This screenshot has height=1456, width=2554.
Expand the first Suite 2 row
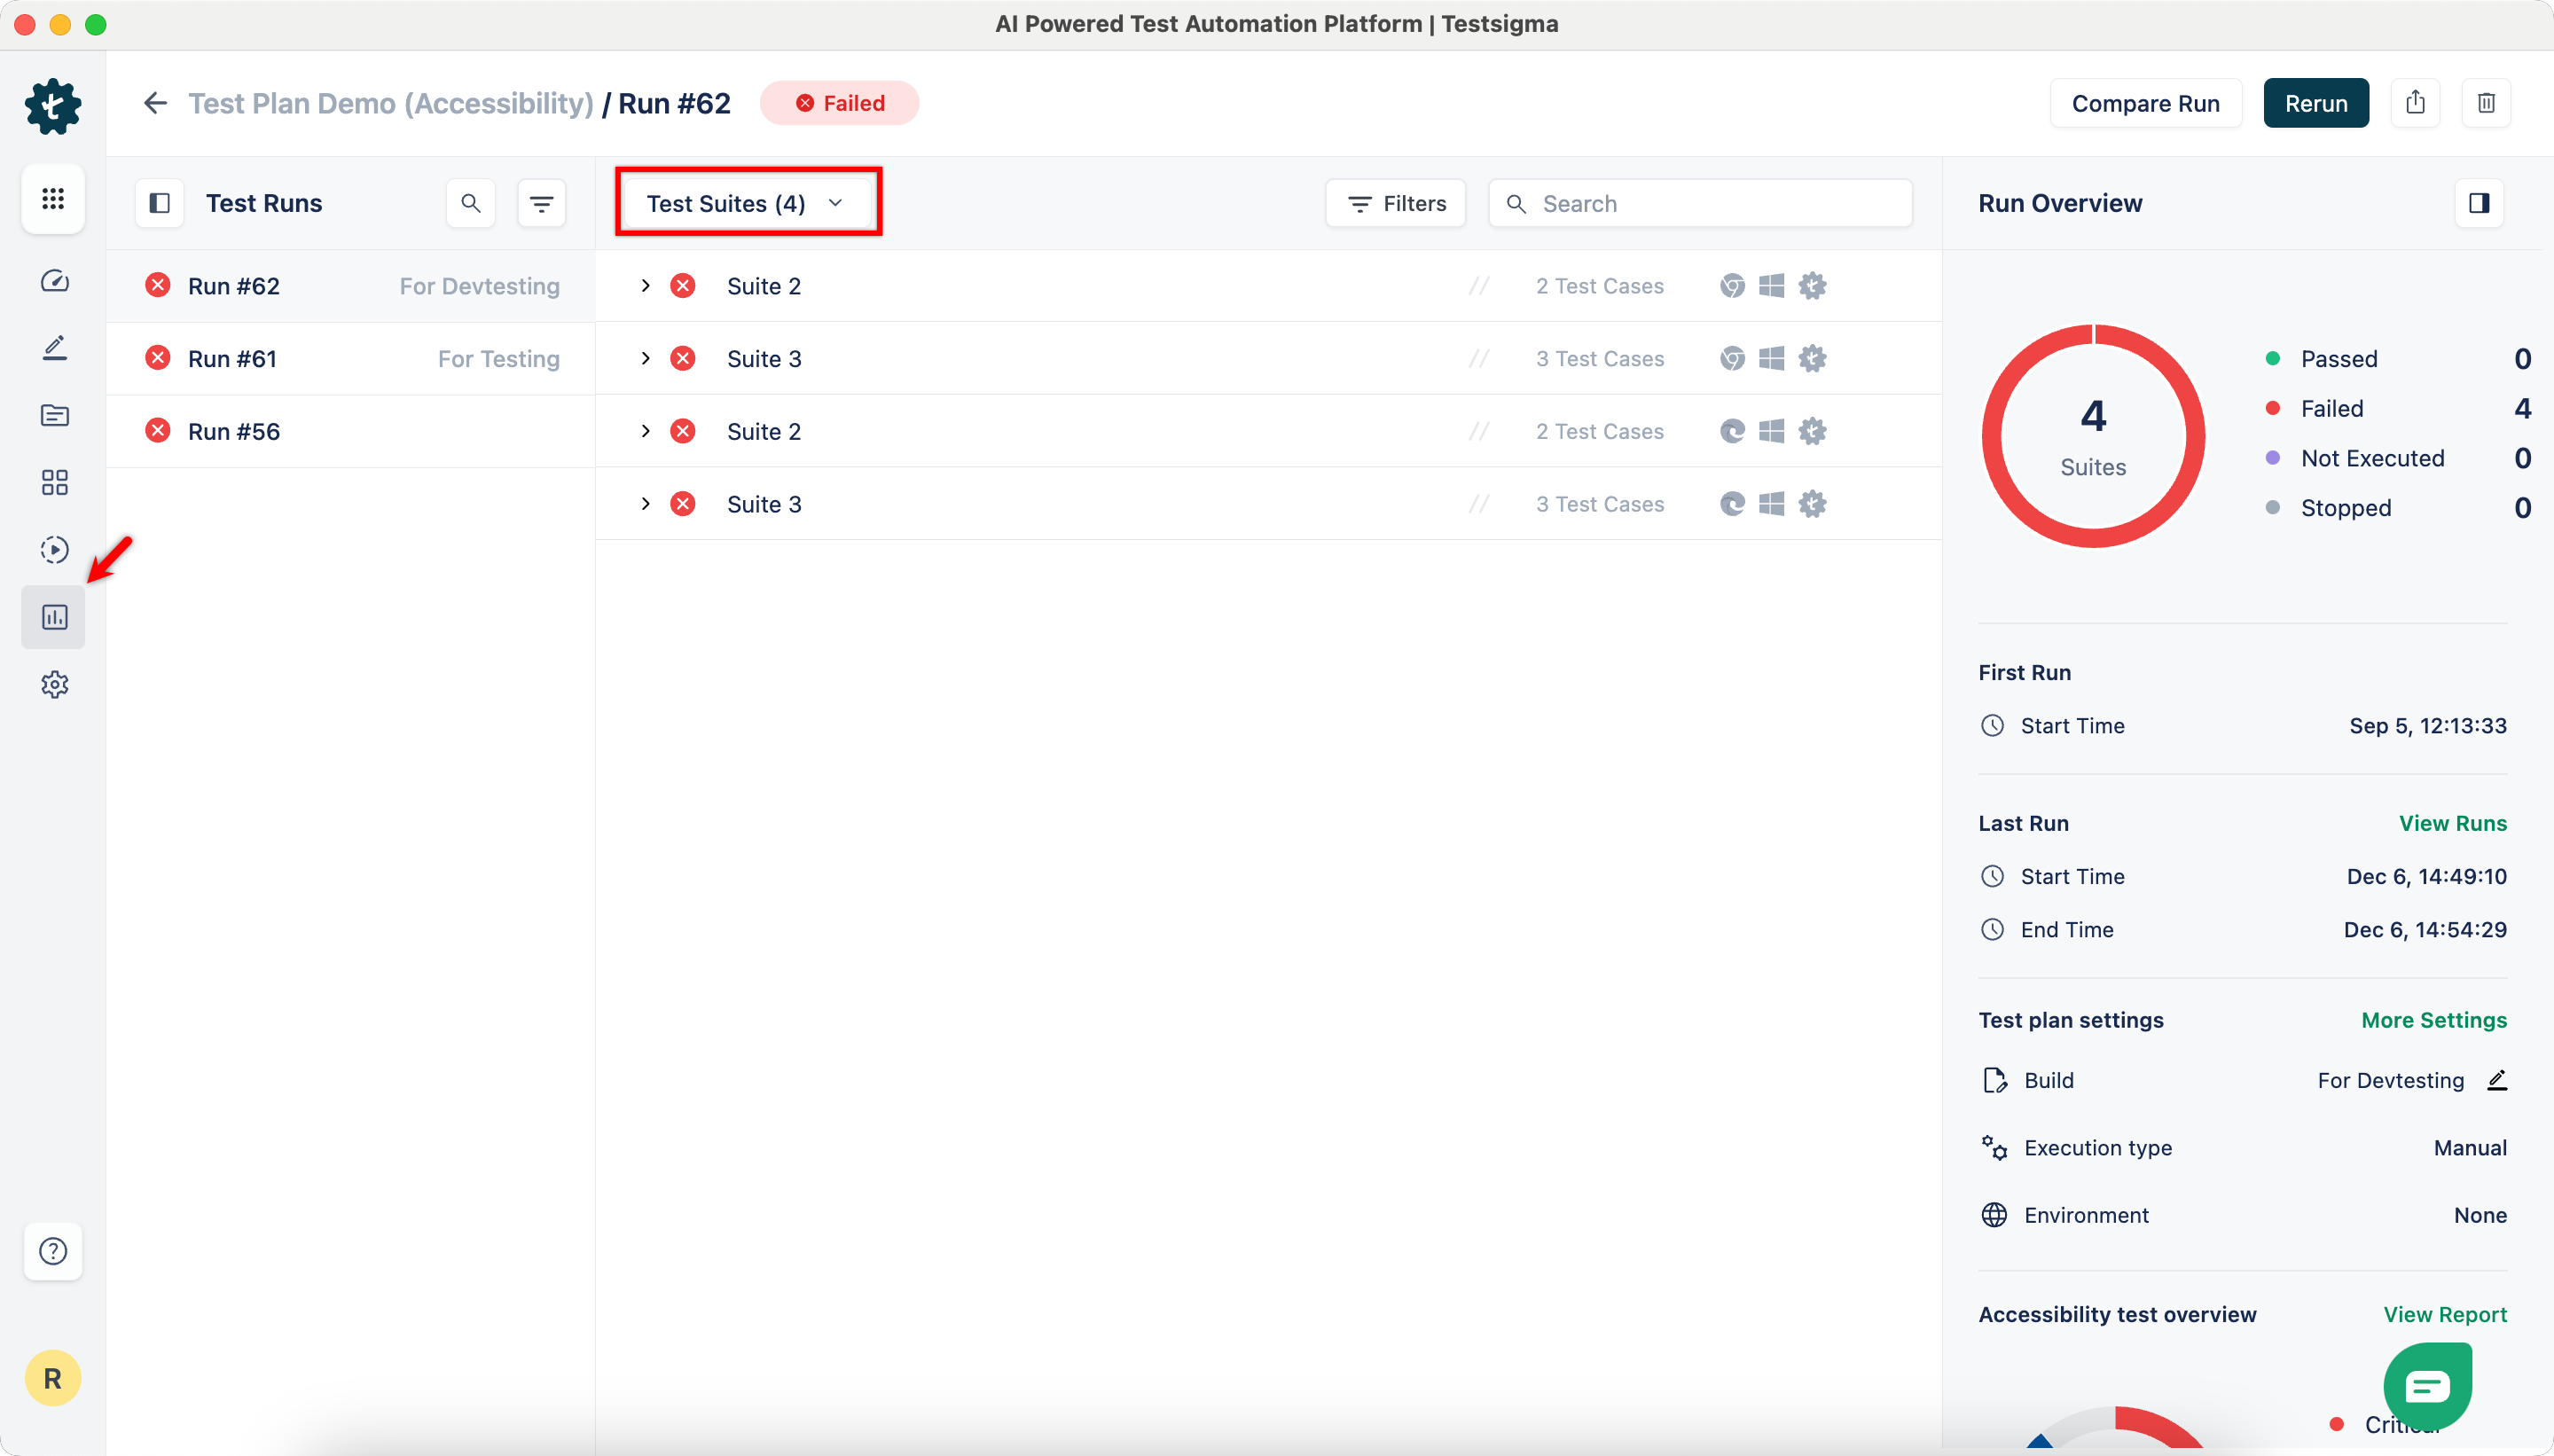[645, 286]
